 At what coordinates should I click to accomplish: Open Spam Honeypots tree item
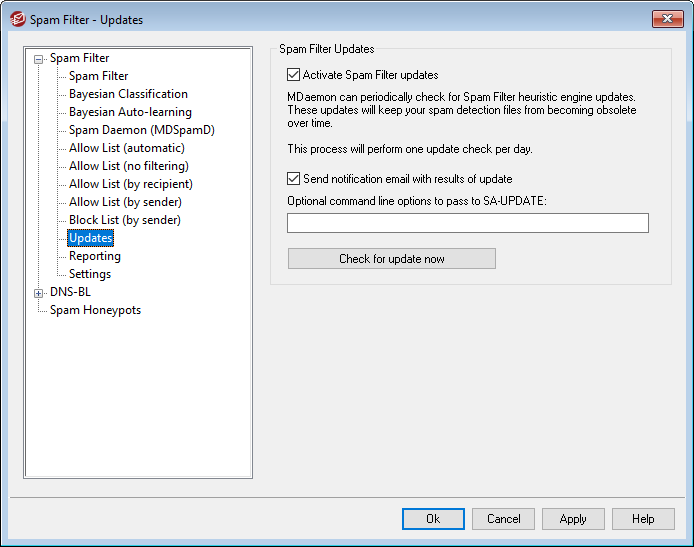[x=95, y=310]
